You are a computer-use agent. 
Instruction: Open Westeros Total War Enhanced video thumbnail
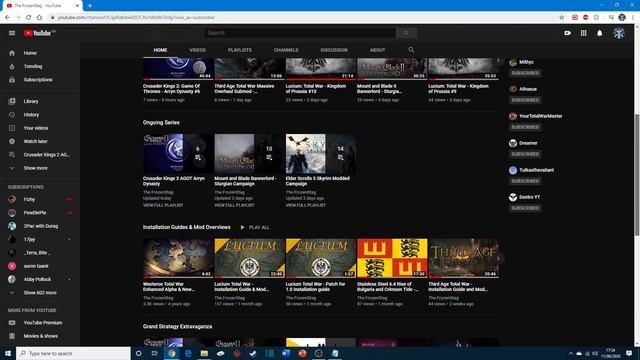[178, 258]
